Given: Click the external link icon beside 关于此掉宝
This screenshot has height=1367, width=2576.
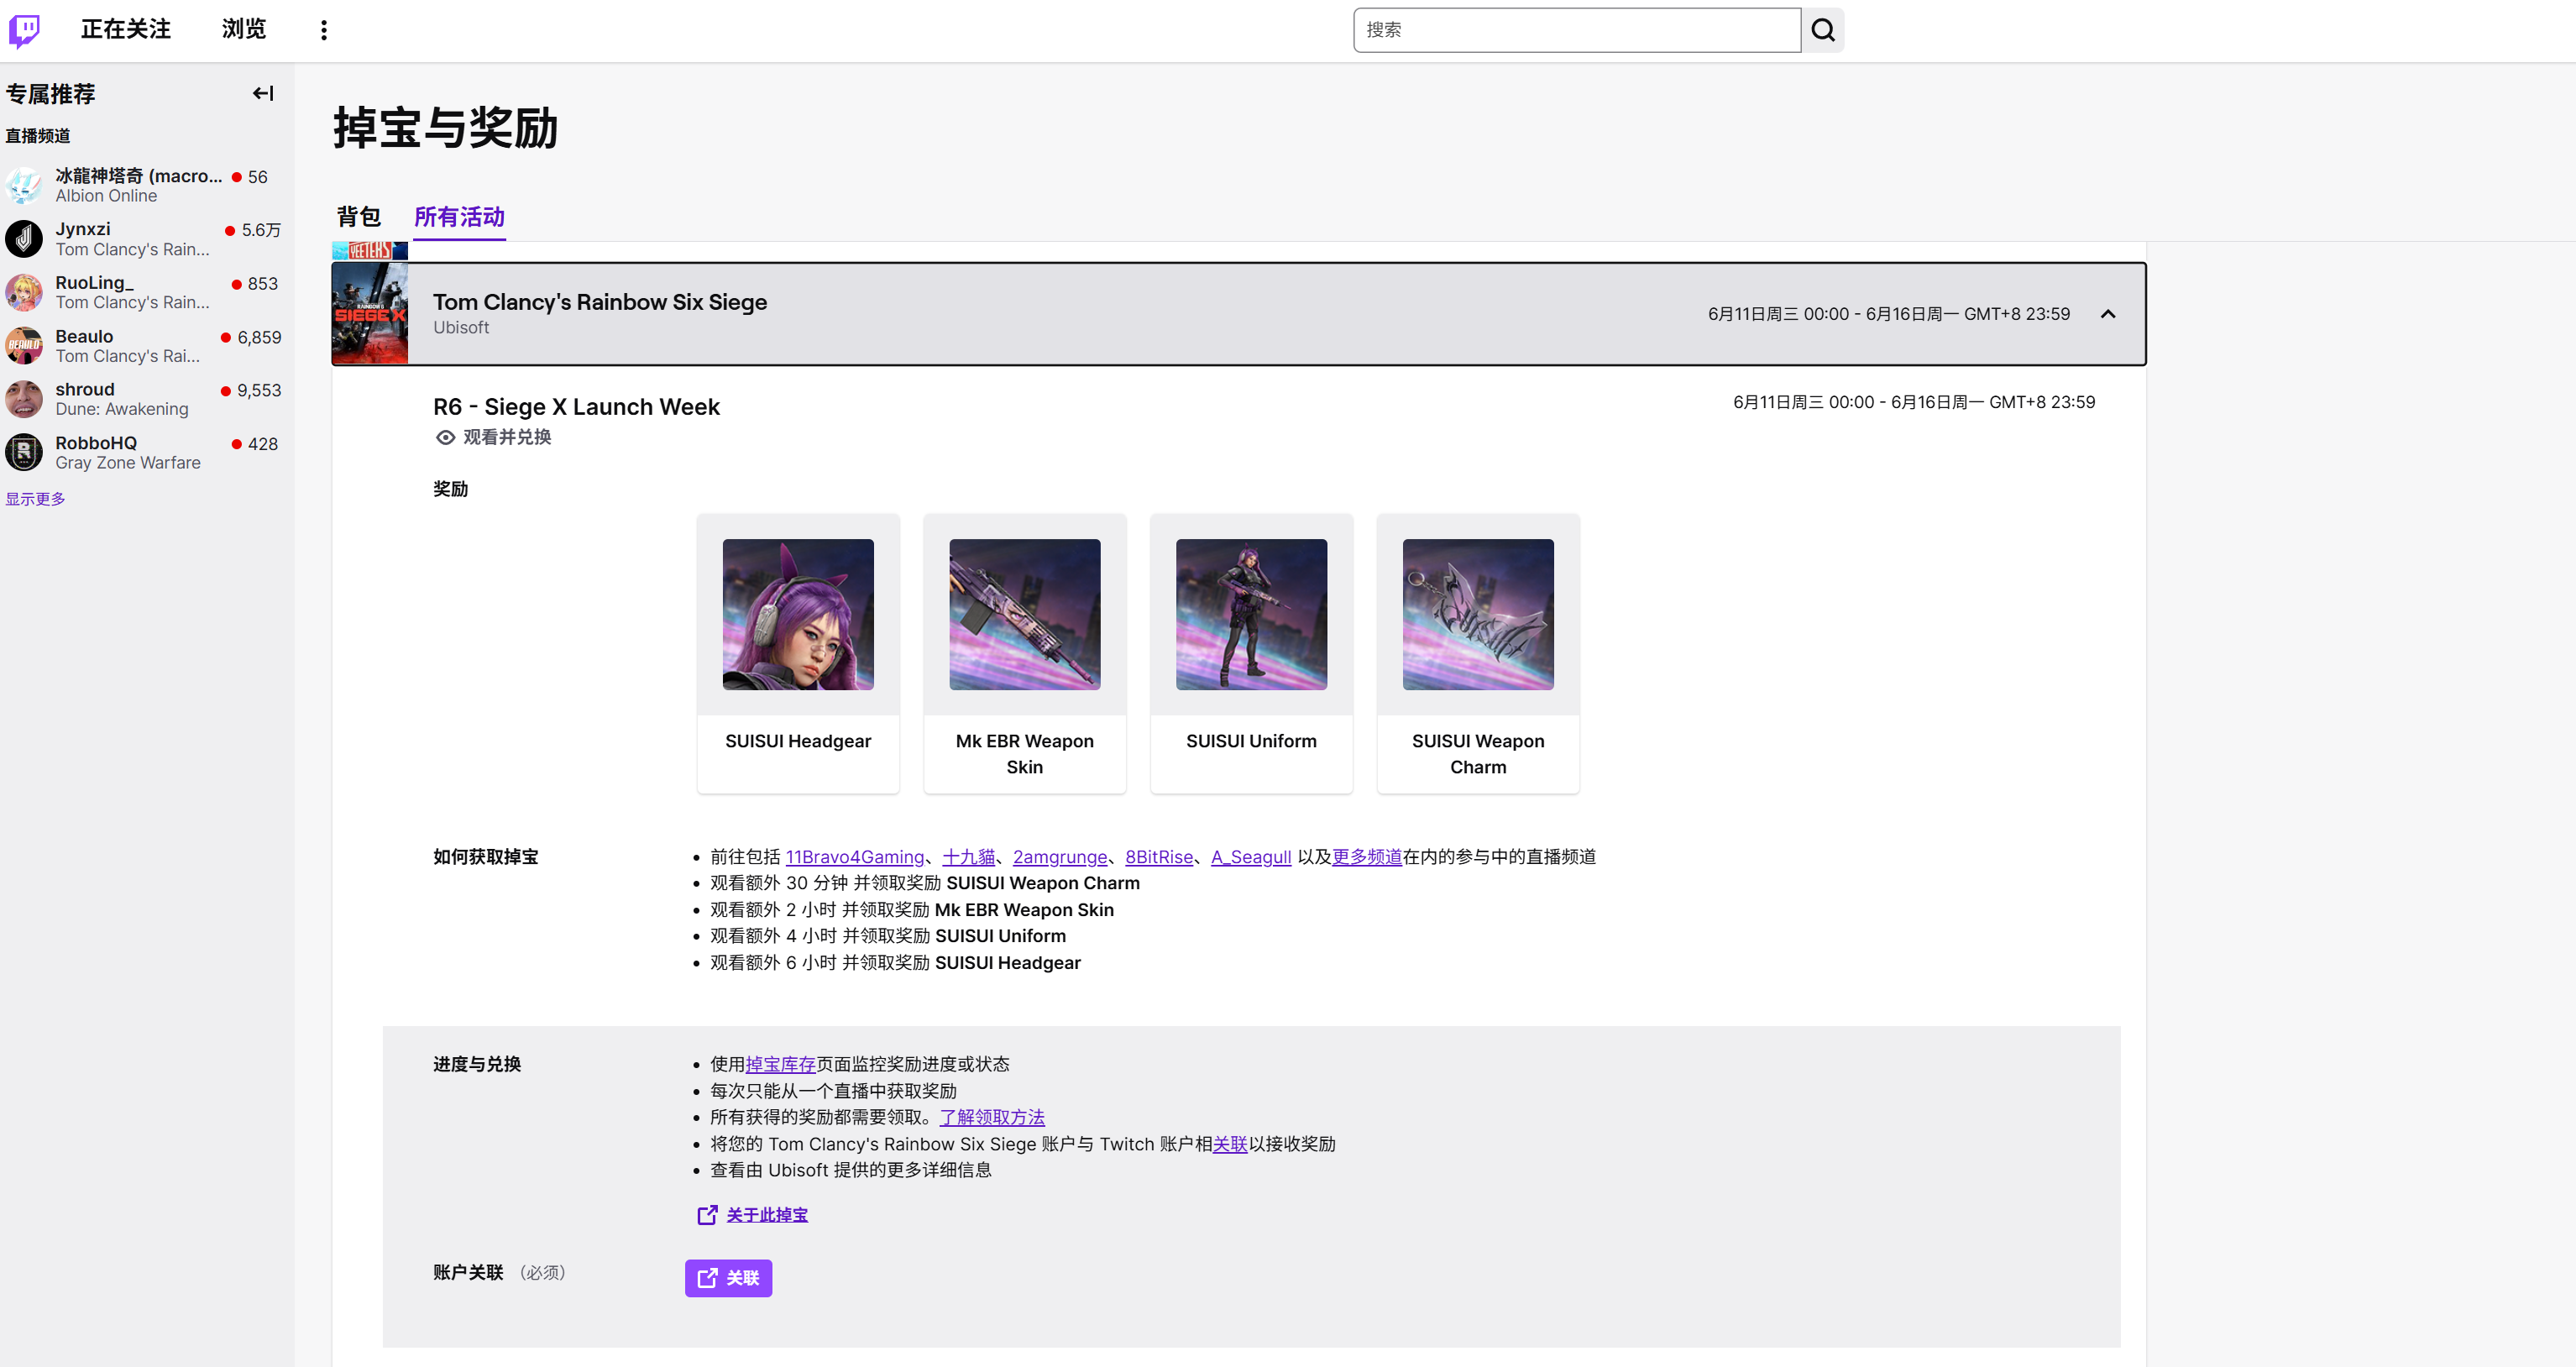Looking at the screenshot, I should pyautogui.click(x=707, y=1215).
